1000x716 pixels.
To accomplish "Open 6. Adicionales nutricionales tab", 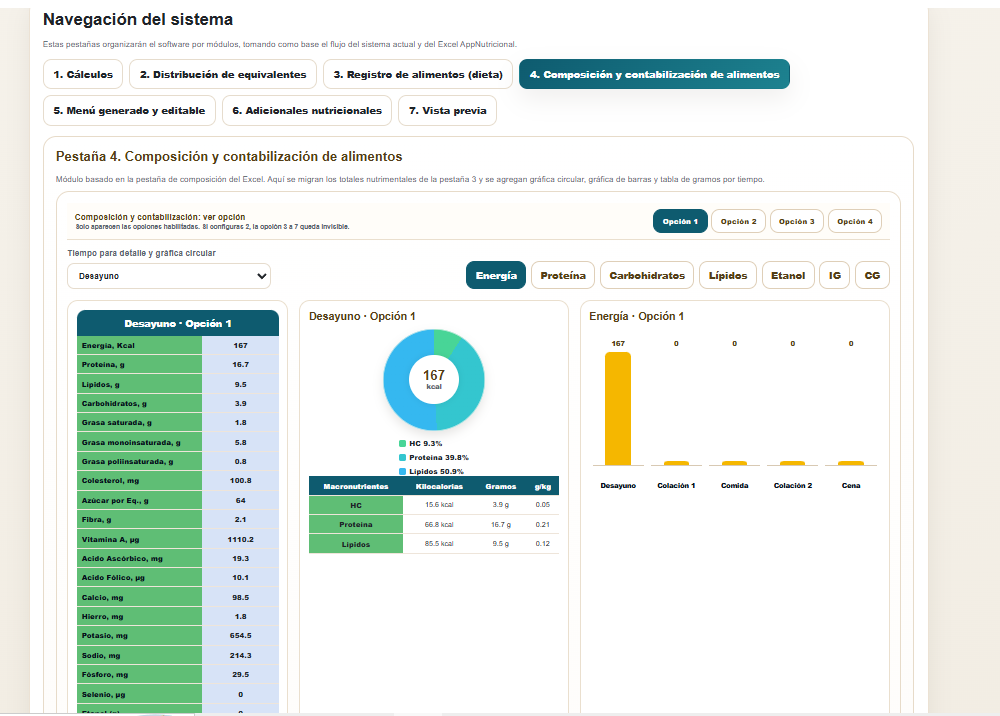I will tap(307, 110).
